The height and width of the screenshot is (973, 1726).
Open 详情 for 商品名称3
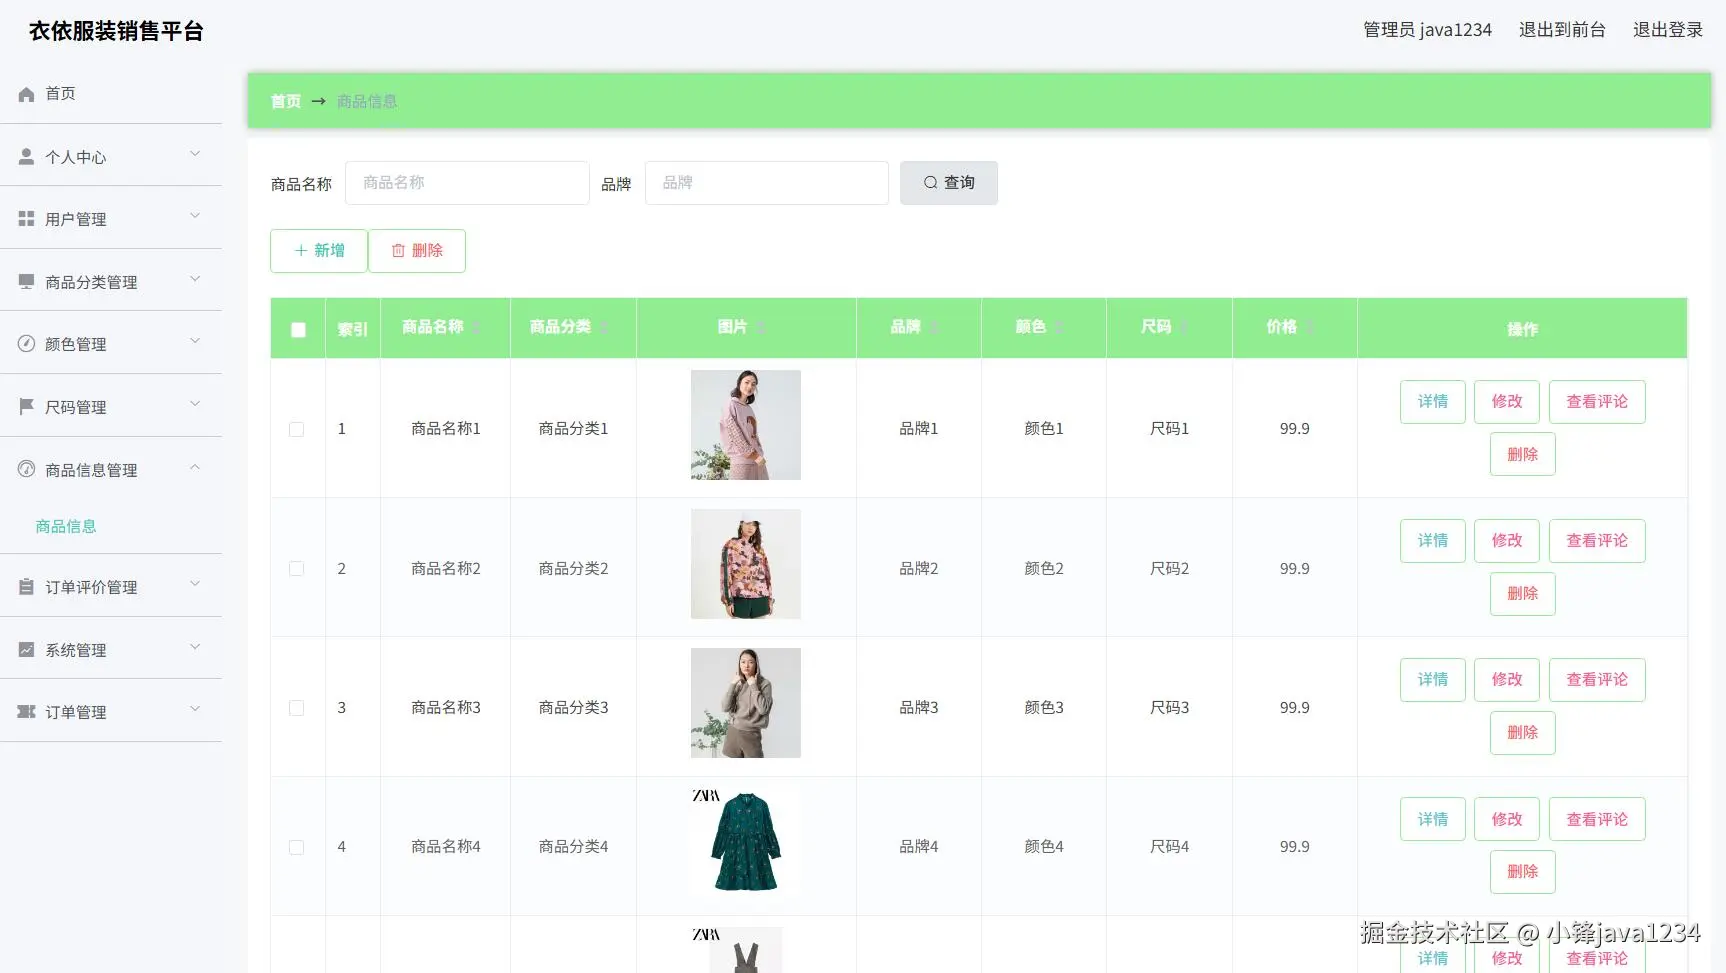pyautogui.click(x=1433, y=680)
